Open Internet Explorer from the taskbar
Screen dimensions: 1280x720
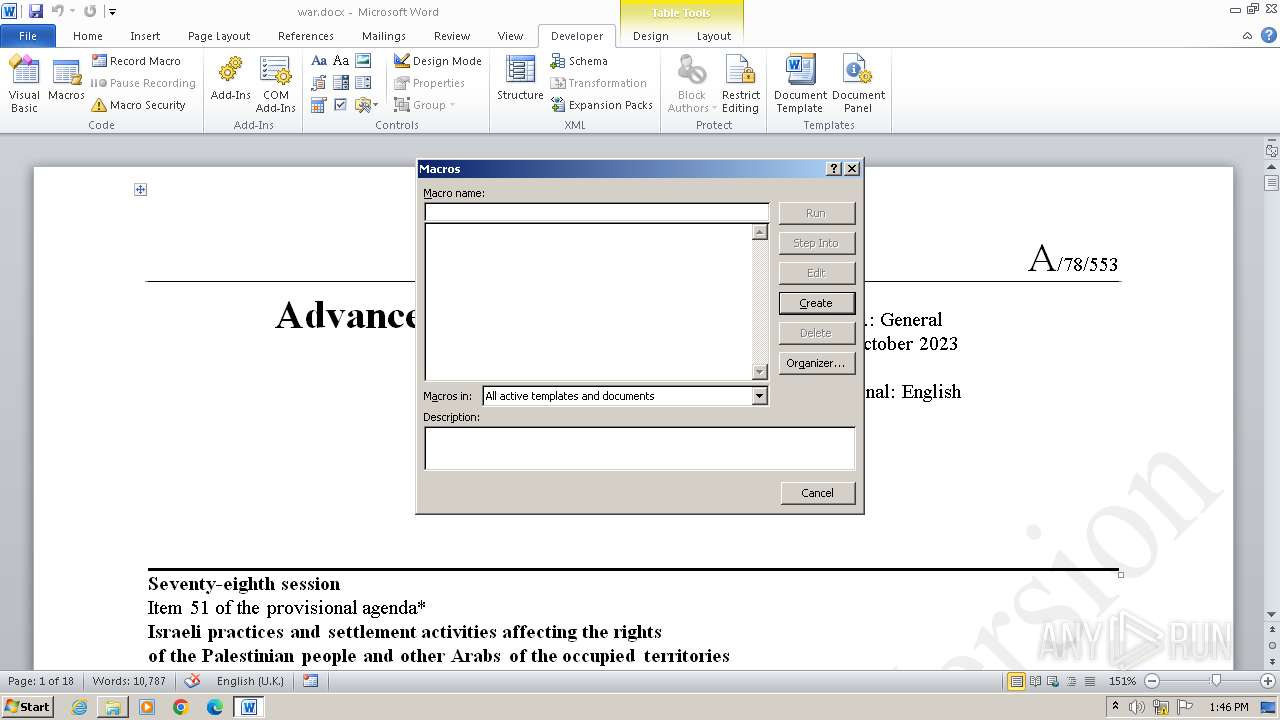[79, 707]
